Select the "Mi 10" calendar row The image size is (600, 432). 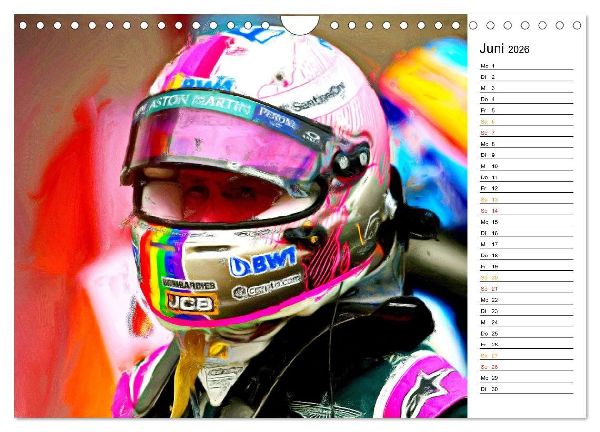[x=527, y=166]
